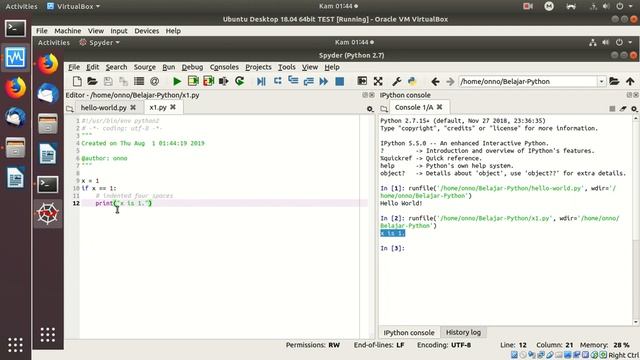Browse editor tabs icon left of hello-world.py
640x360 pixels.
tap(70, 109)
